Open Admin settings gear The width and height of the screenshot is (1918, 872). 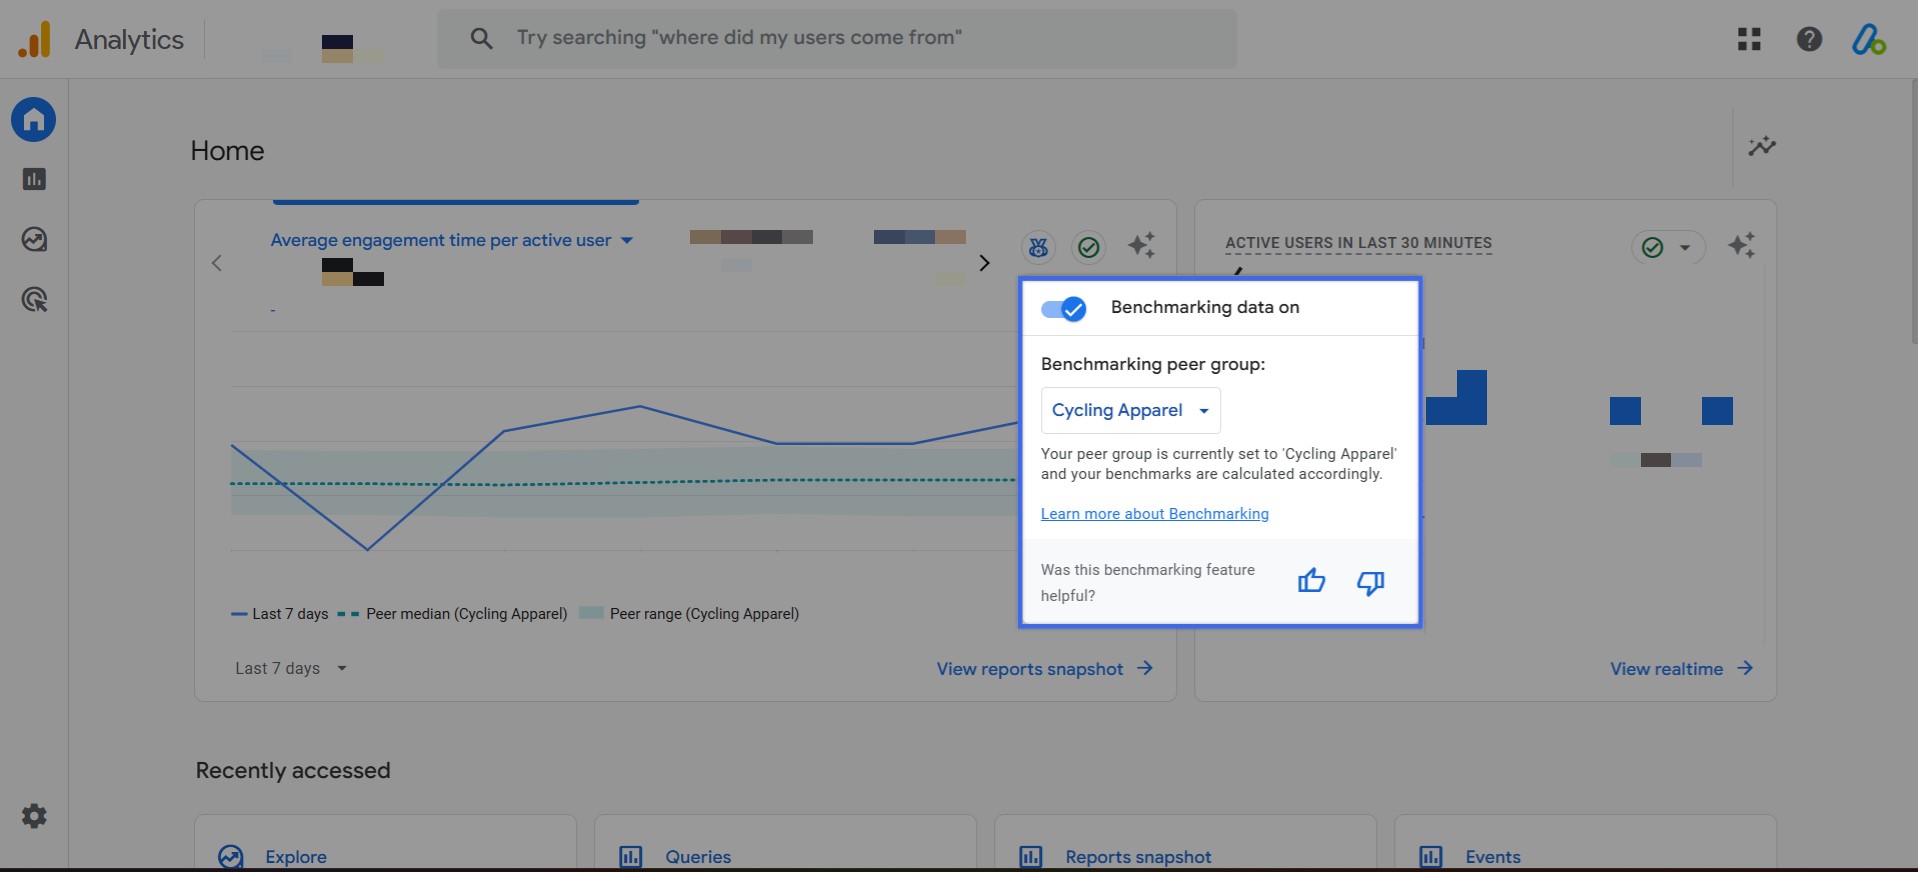[34, 816]
